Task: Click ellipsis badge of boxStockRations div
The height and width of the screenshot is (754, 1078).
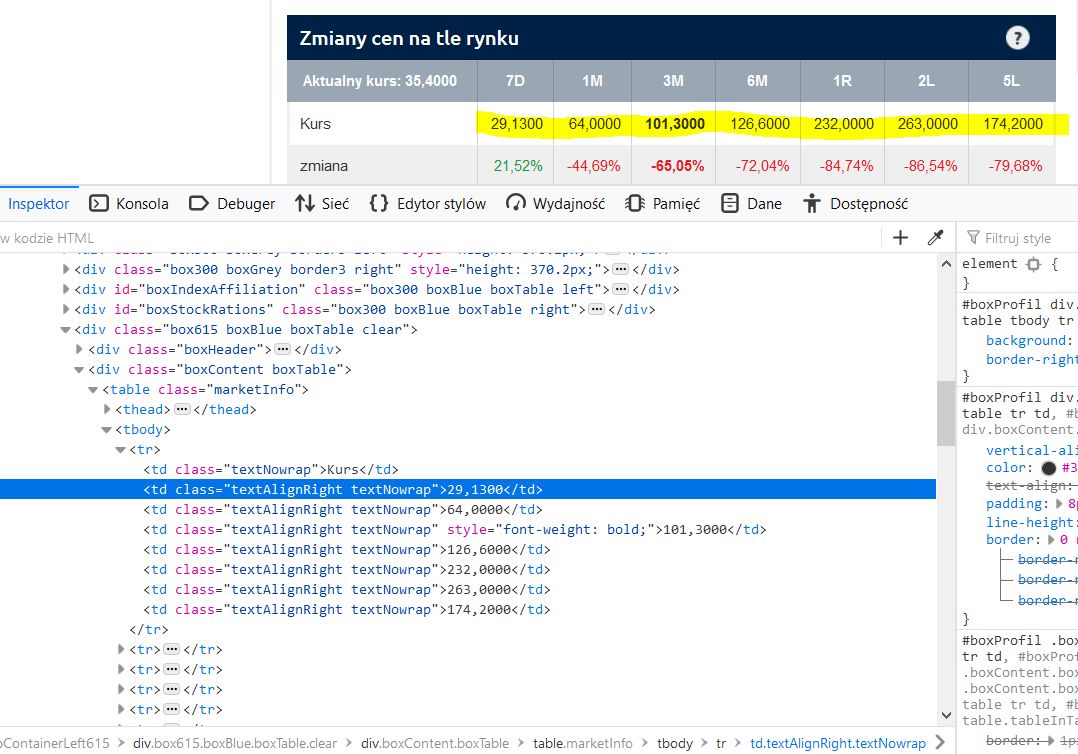Action: 597,309
